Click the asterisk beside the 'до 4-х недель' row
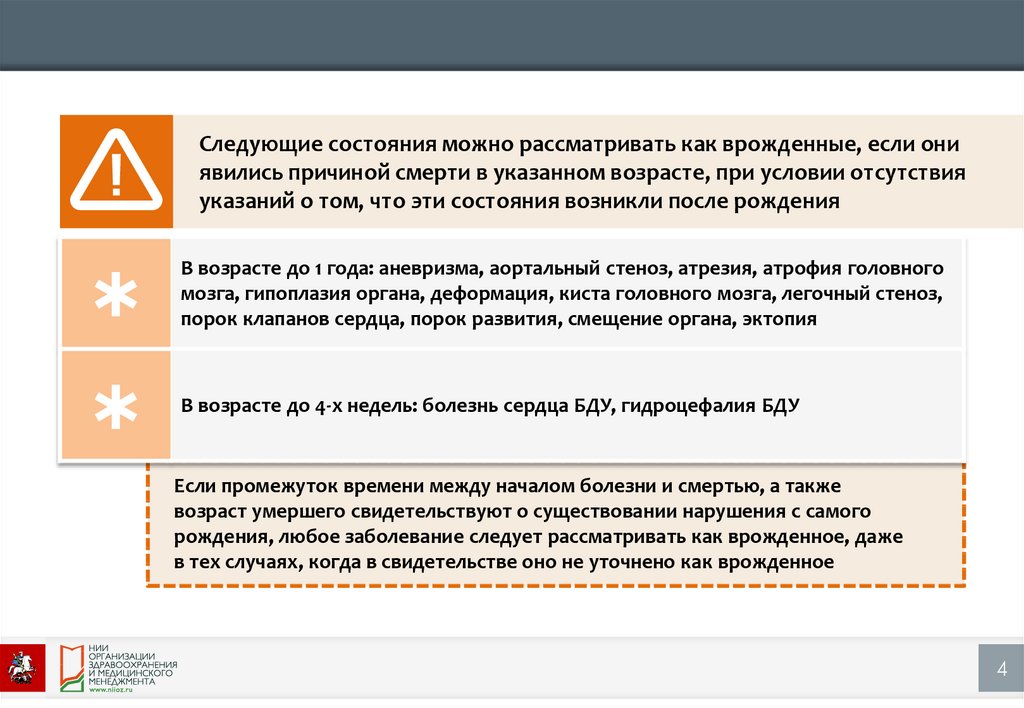The height and width of the screenshot is (708, 1024). click(115, 406)
